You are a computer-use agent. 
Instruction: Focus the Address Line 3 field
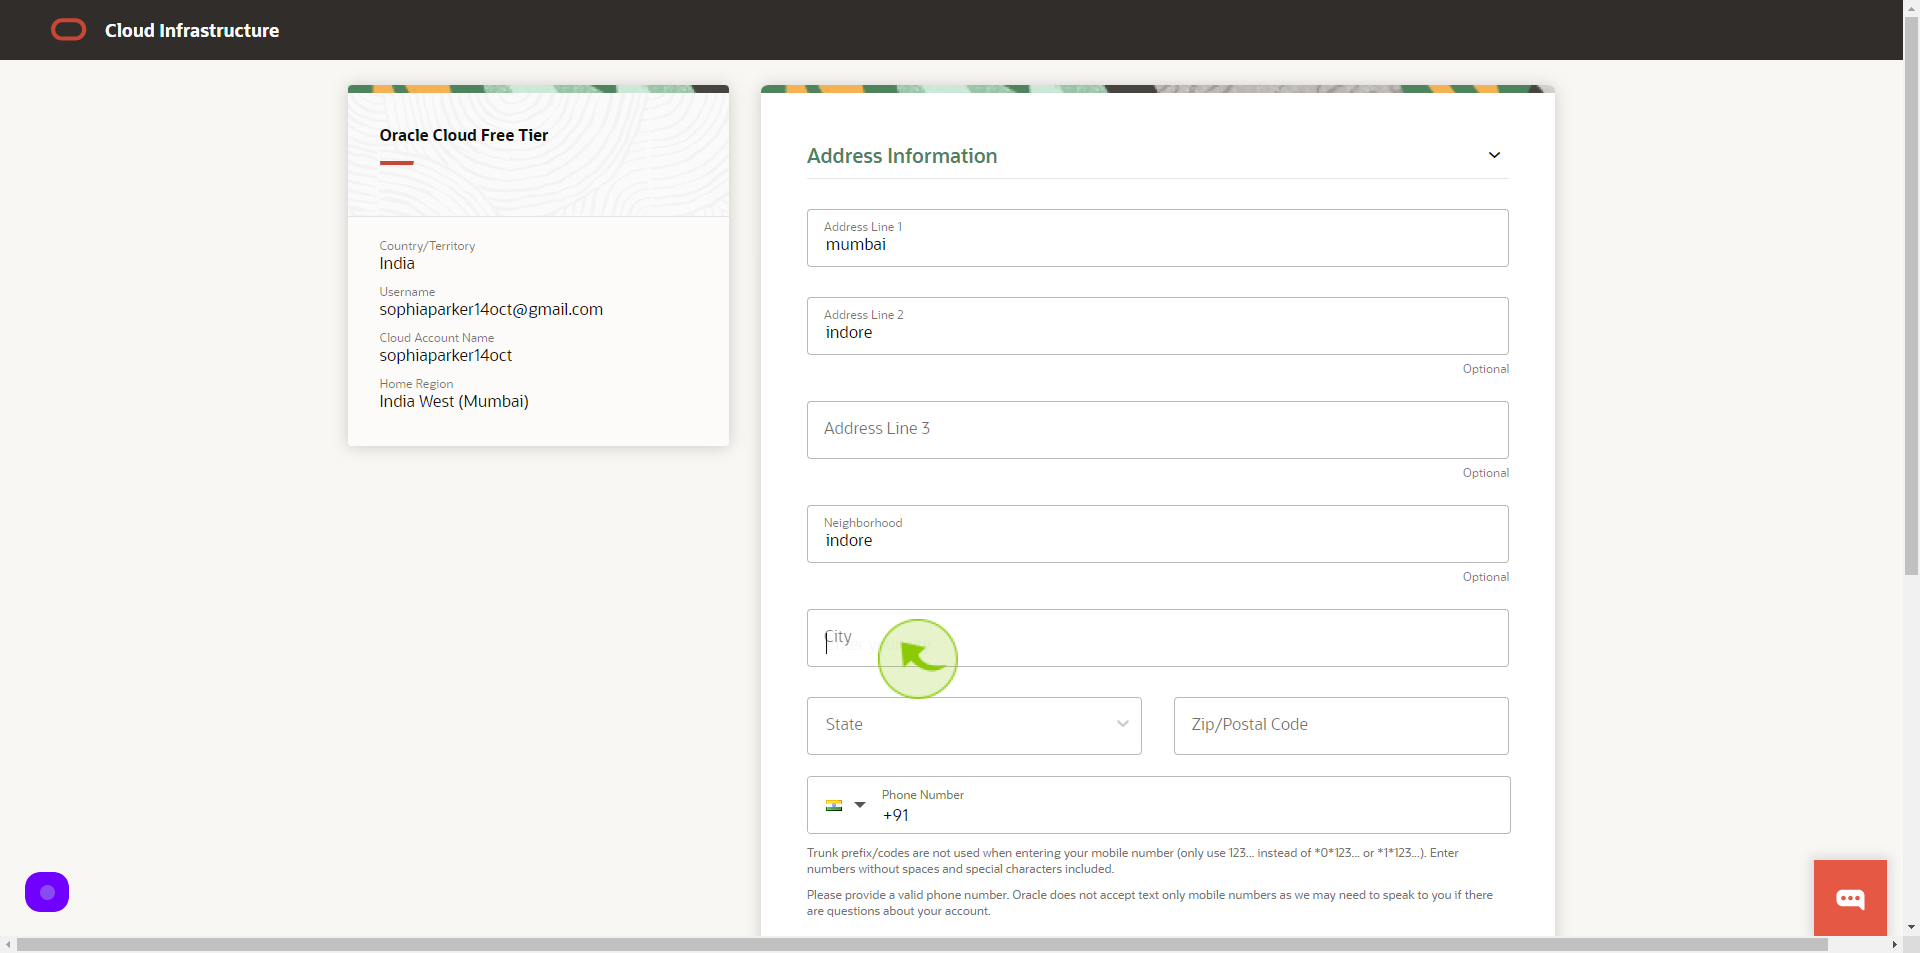coord(1158,430)
